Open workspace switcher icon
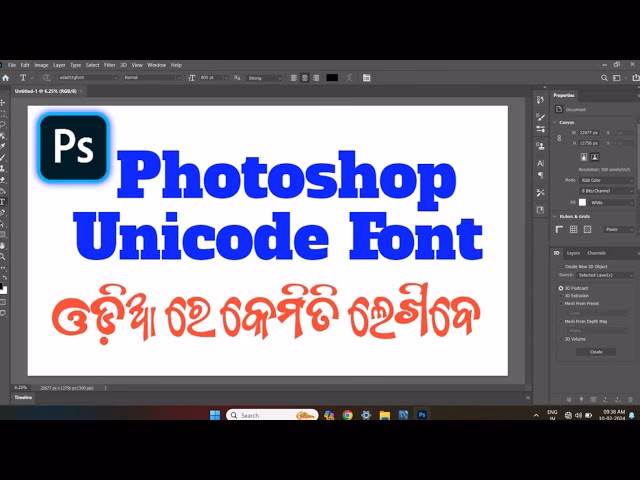 click(617, 78)
